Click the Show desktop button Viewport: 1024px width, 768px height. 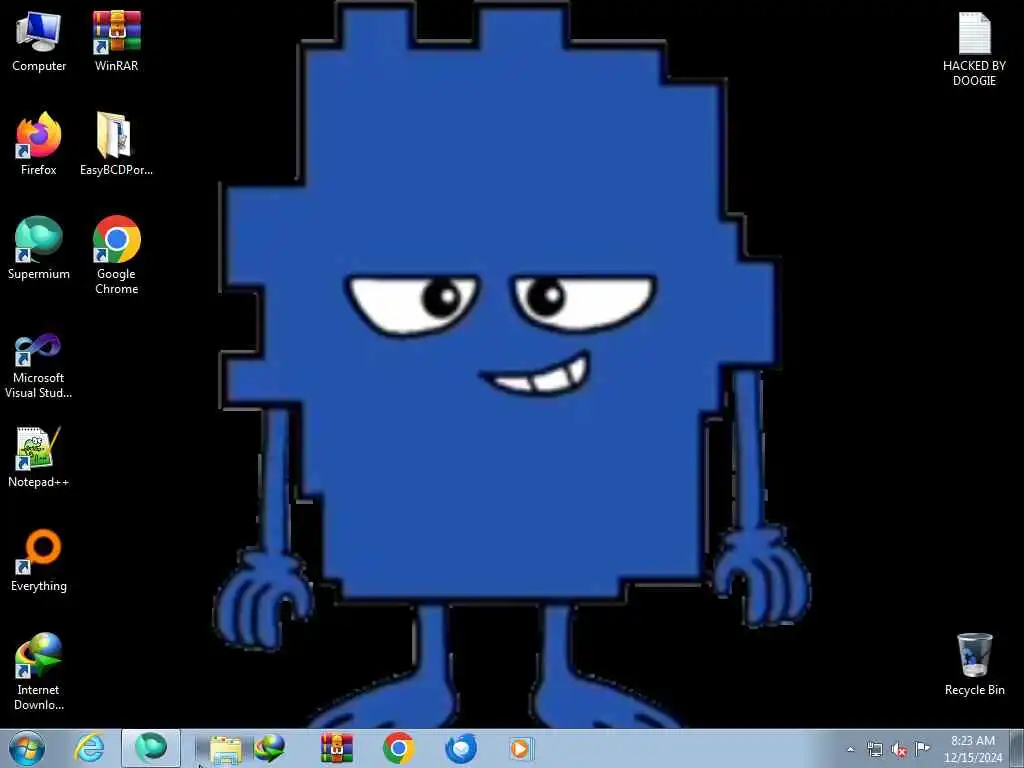pyautogui.click(x=1017, y=748)
